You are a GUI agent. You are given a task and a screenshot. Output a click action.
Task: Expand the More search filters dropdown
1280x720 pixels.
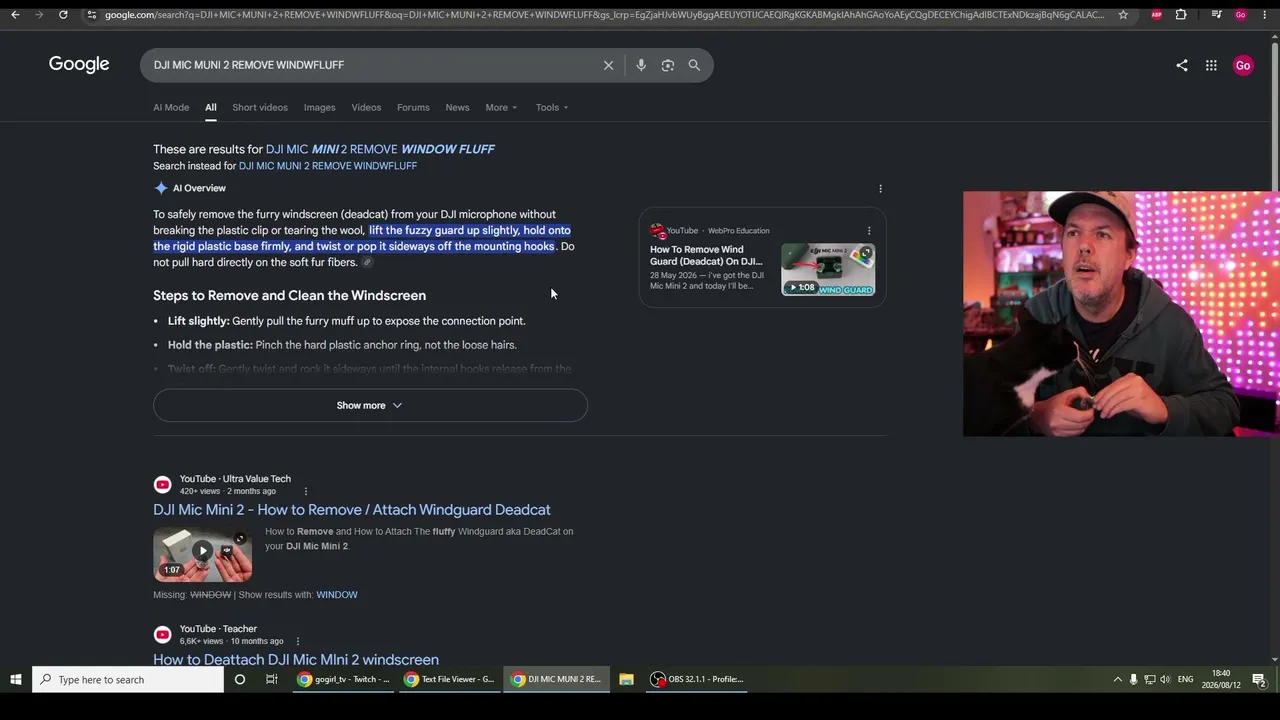point(501,107)
